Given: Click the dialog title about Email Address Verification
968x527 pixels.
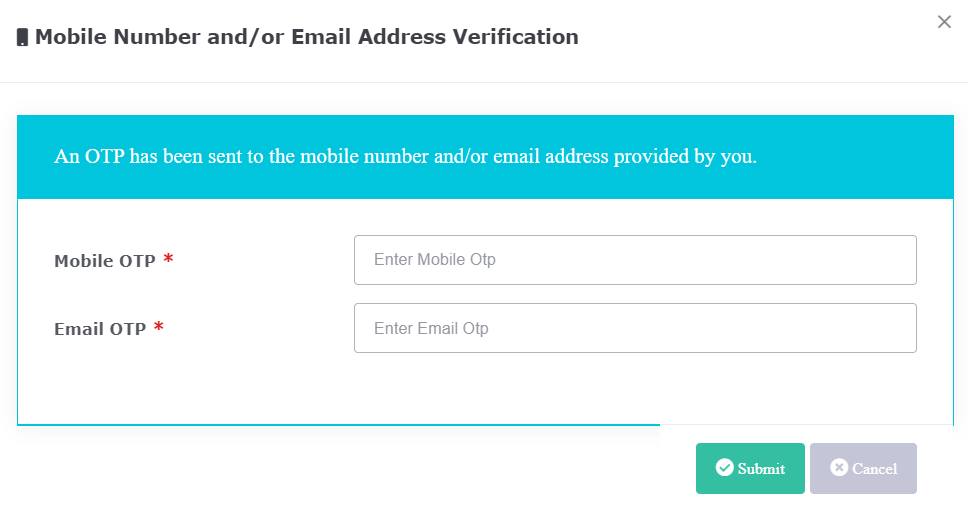Looking at the screenshot, I should click(x=307, y=37).
